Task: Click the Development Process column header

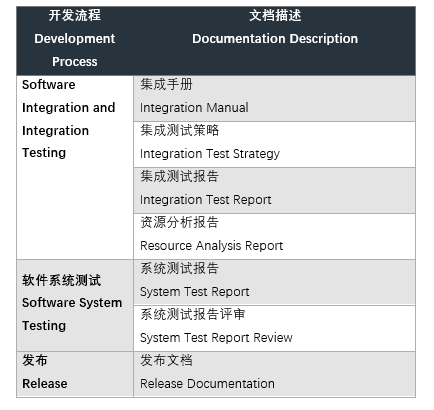Action: (75, 41)
